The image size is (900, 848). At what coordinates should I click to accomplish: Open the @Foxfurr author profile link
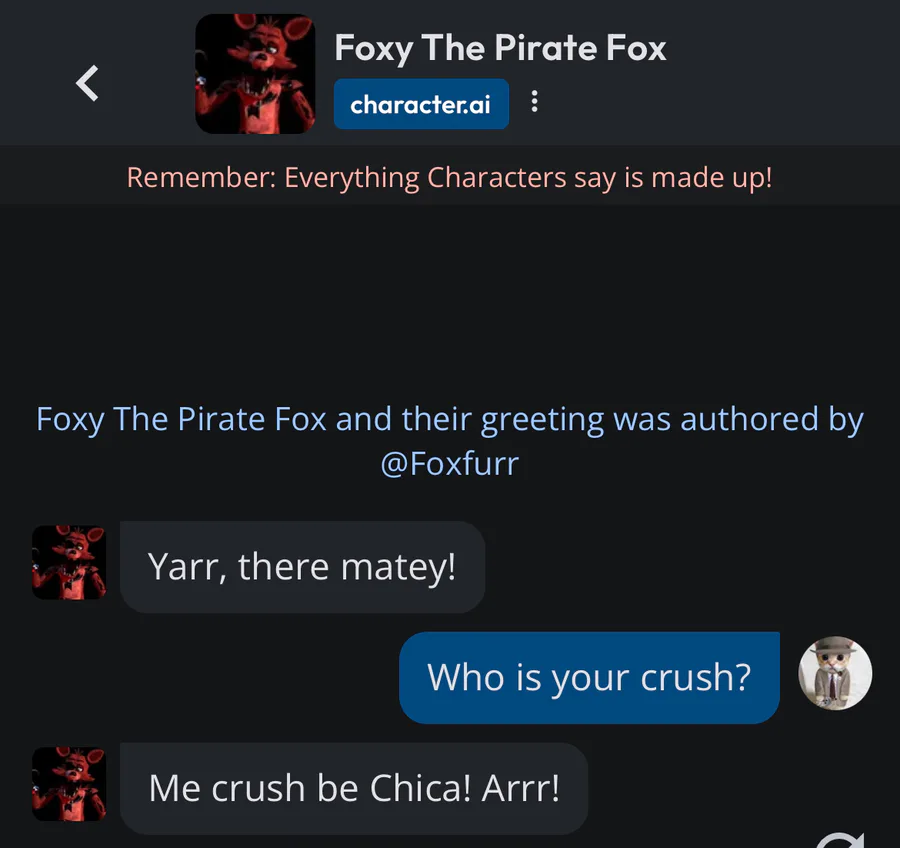click(450, 464)
